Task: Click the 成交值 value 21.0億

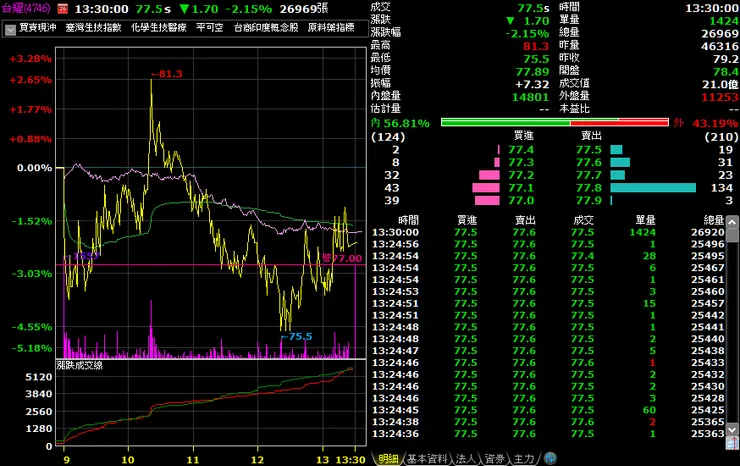Action: (x=720, y=85)
